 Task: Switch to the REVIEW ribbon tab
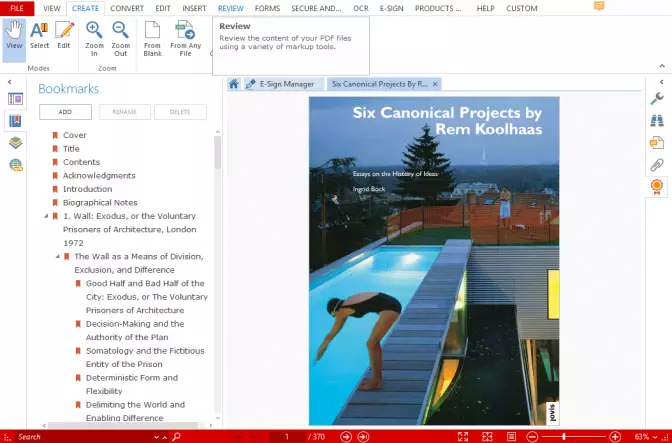tap(231, 8)
